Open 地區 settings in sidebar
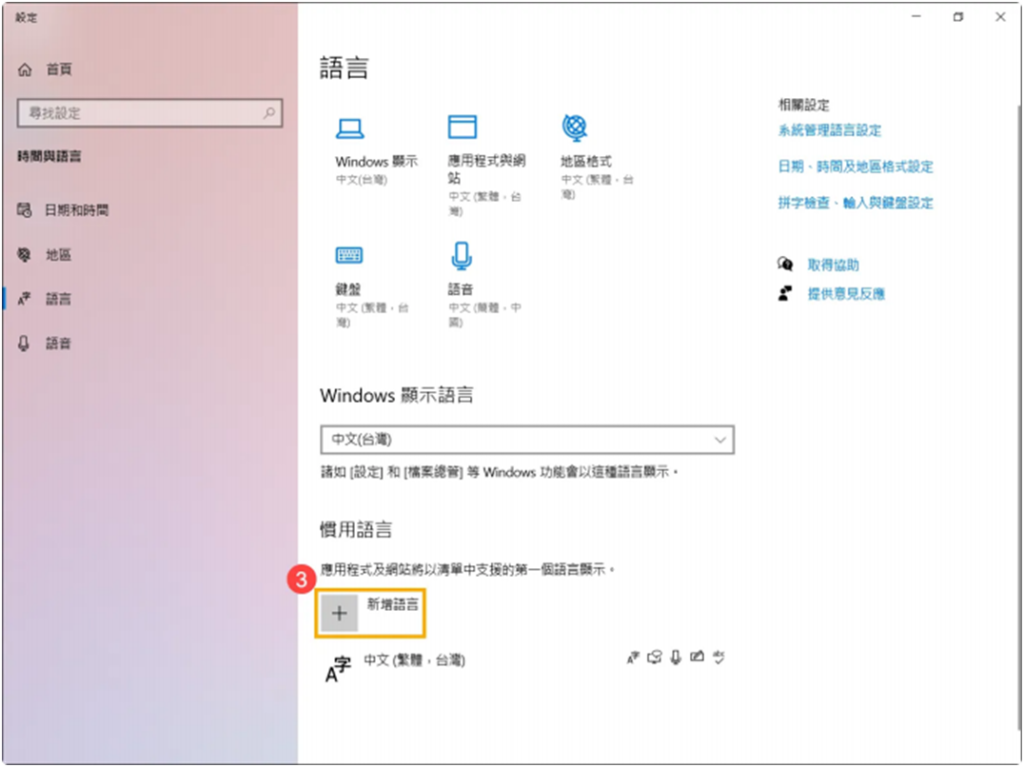This screenshot has height=767, width=1024. pos(58,255)
